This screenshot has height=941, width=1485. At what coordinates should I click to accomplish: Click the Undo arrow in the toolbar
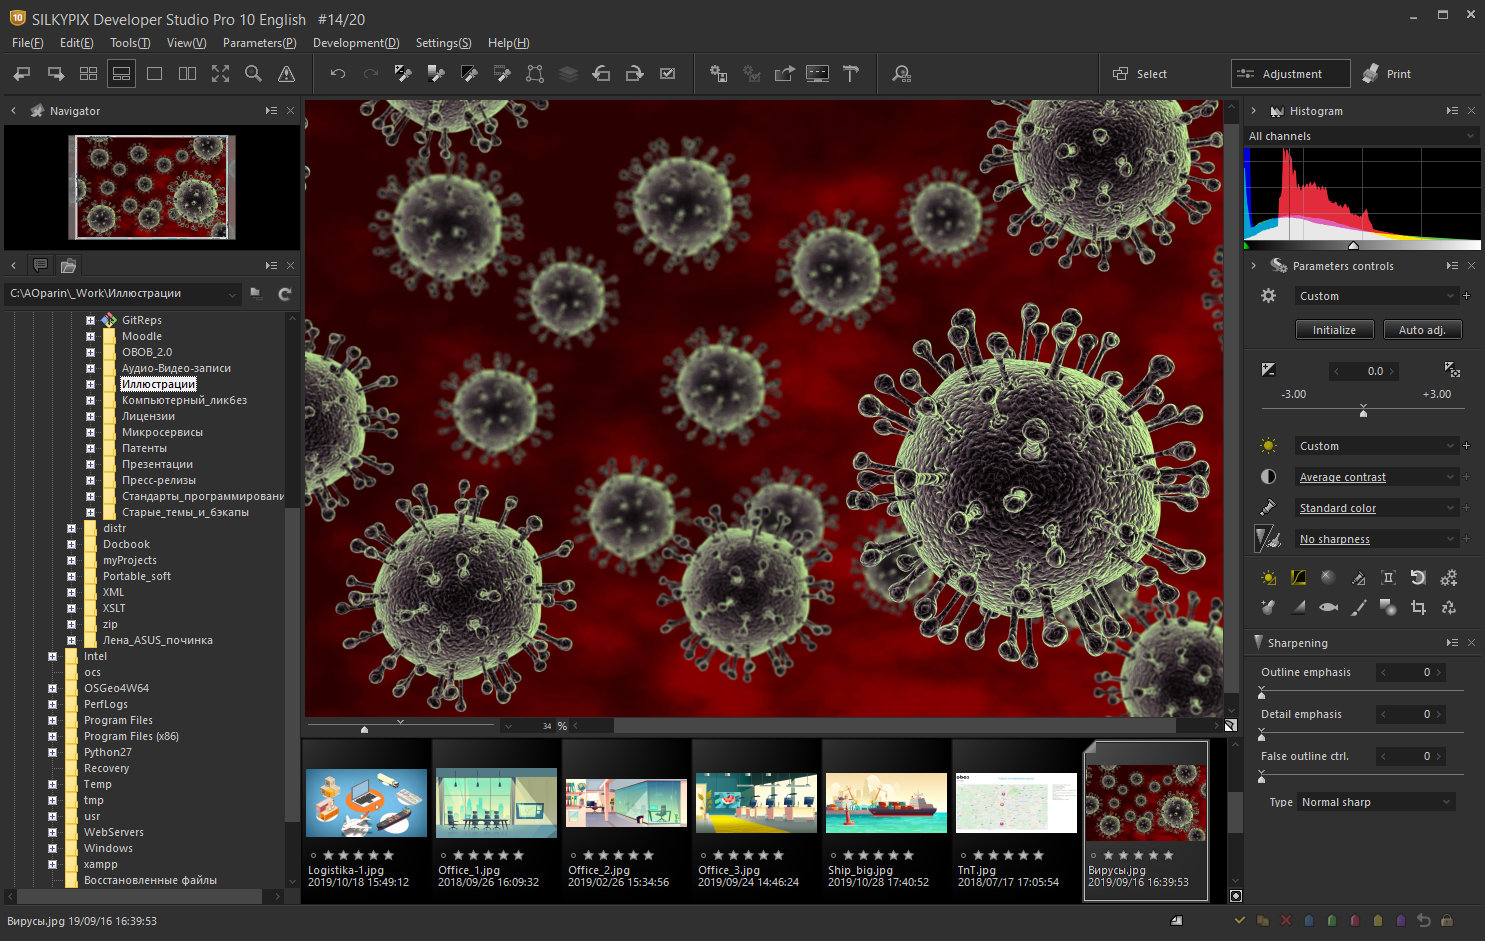coord(338,74)
